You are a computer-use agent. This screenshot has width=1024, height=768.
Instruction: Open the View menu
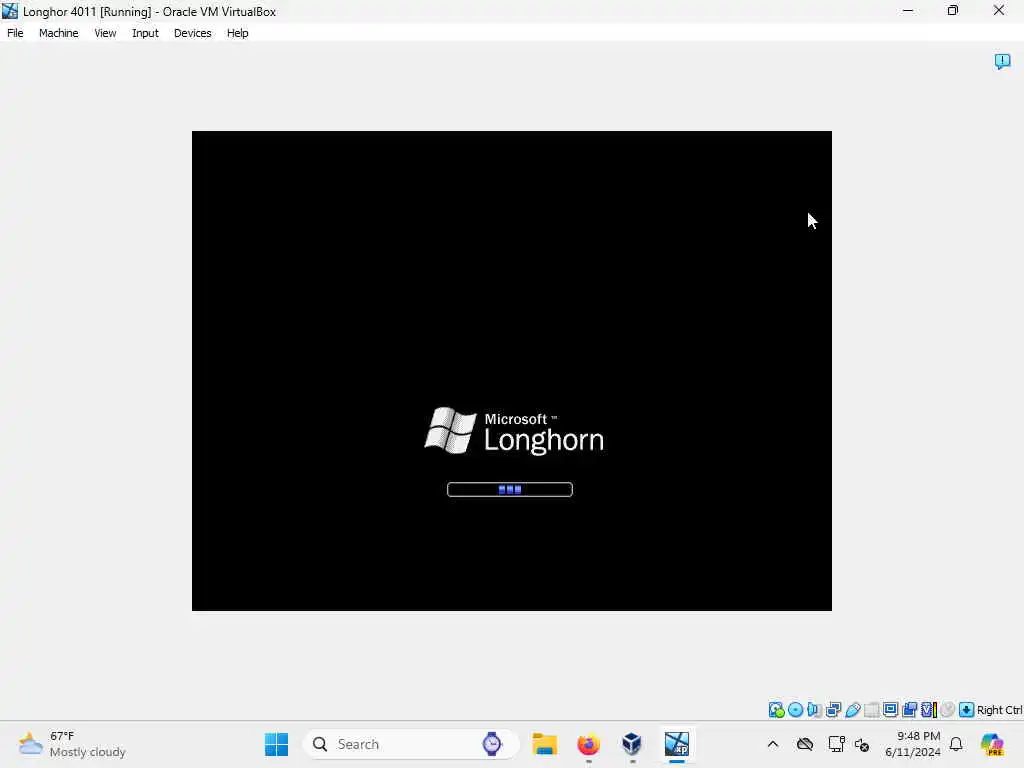105,33
